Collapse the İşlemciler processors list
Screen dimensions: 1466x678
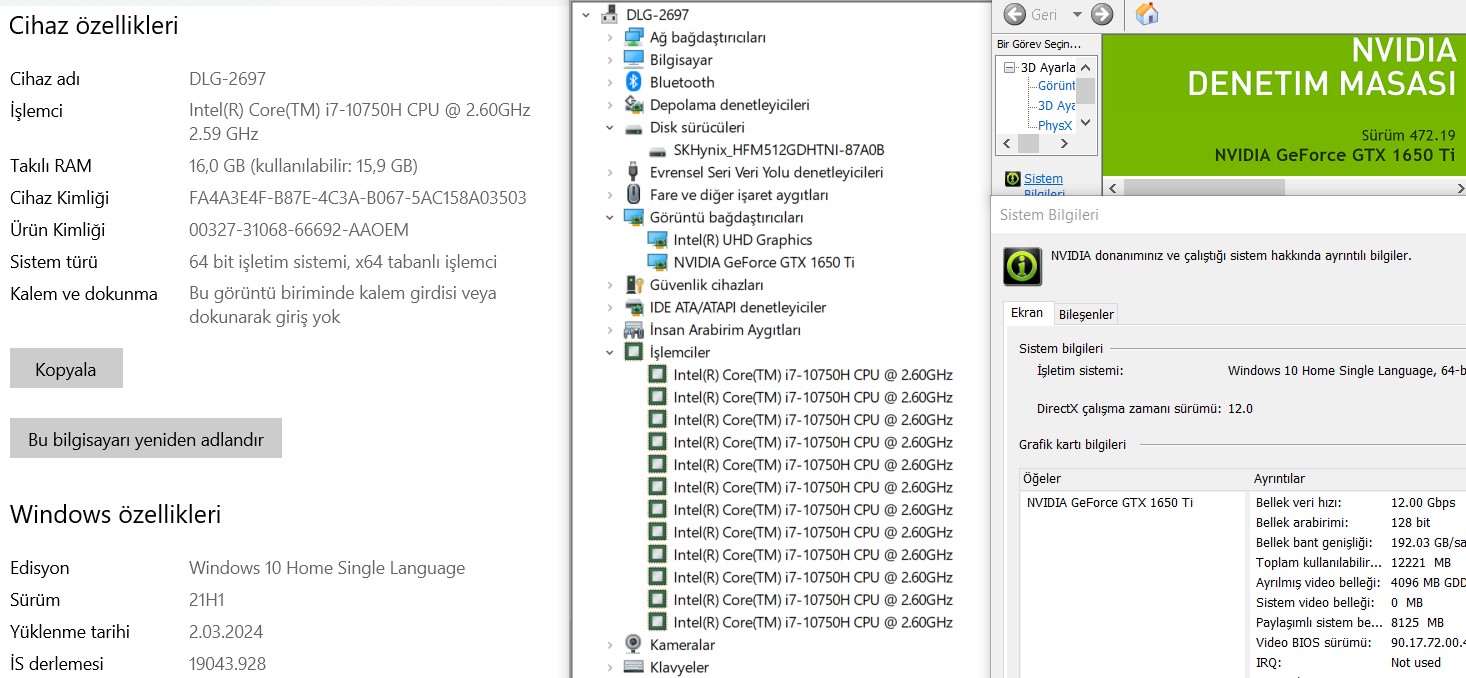coord(611,352)
